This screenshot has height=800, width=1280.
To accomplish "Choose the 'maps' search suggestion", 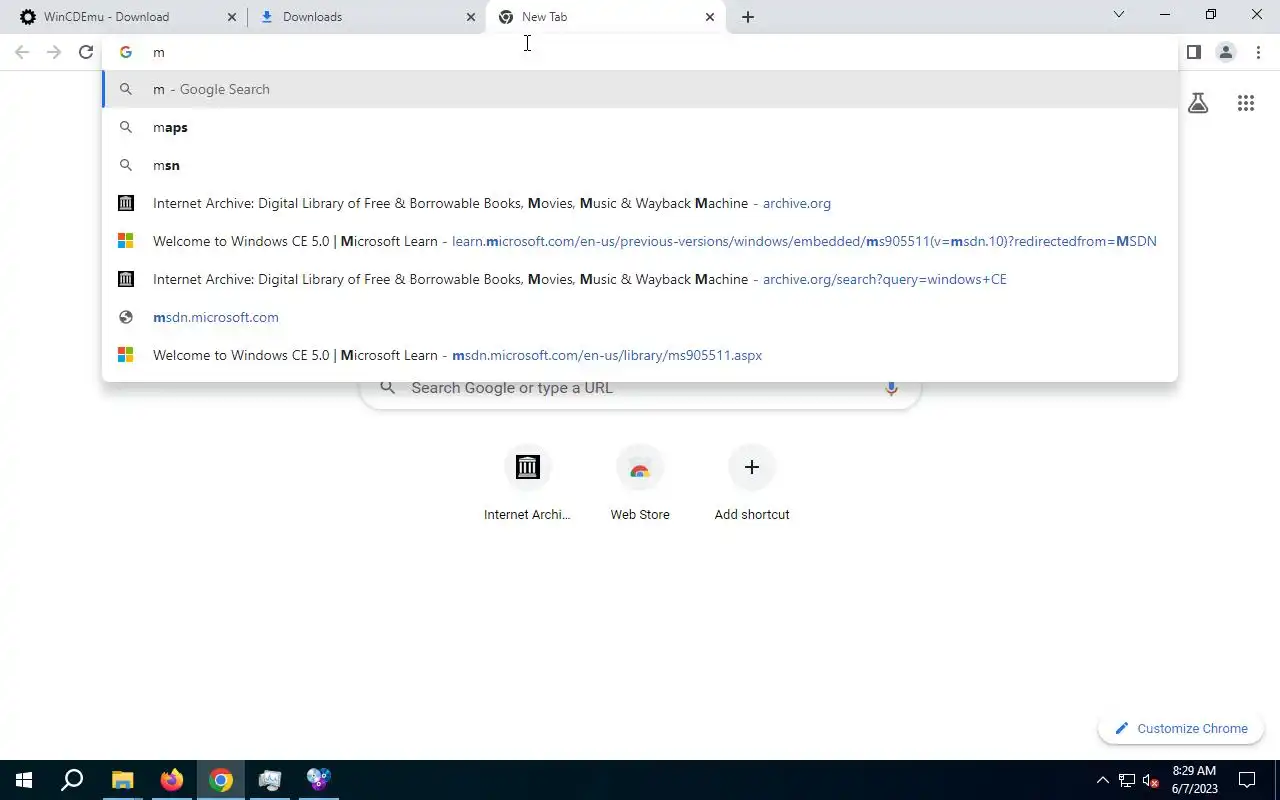I will (640, 127).
